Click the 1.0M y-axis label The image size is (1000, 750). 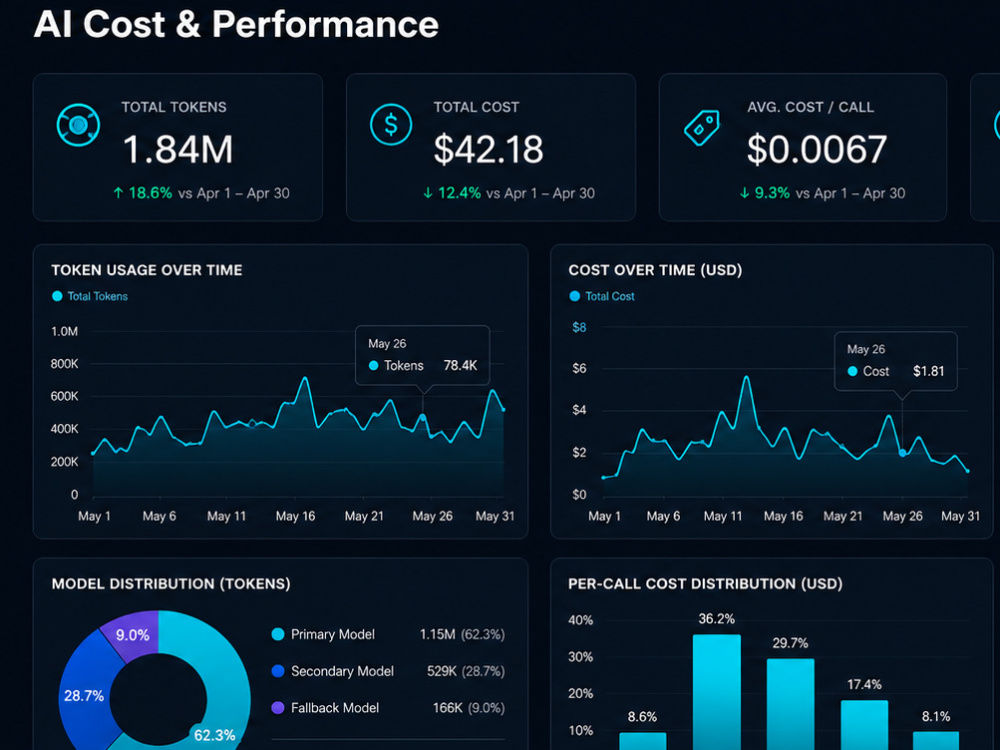pyautogui.click(x=64, y=332)
